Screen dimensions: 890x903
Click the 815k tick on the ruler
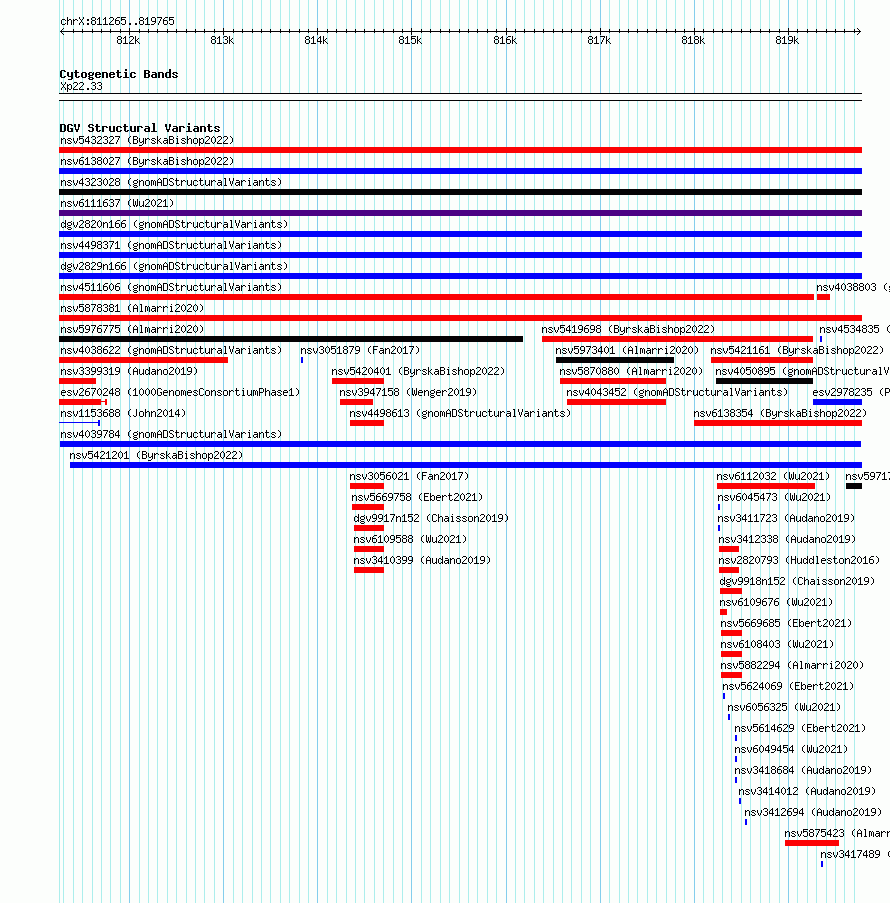tap(410, 40)
